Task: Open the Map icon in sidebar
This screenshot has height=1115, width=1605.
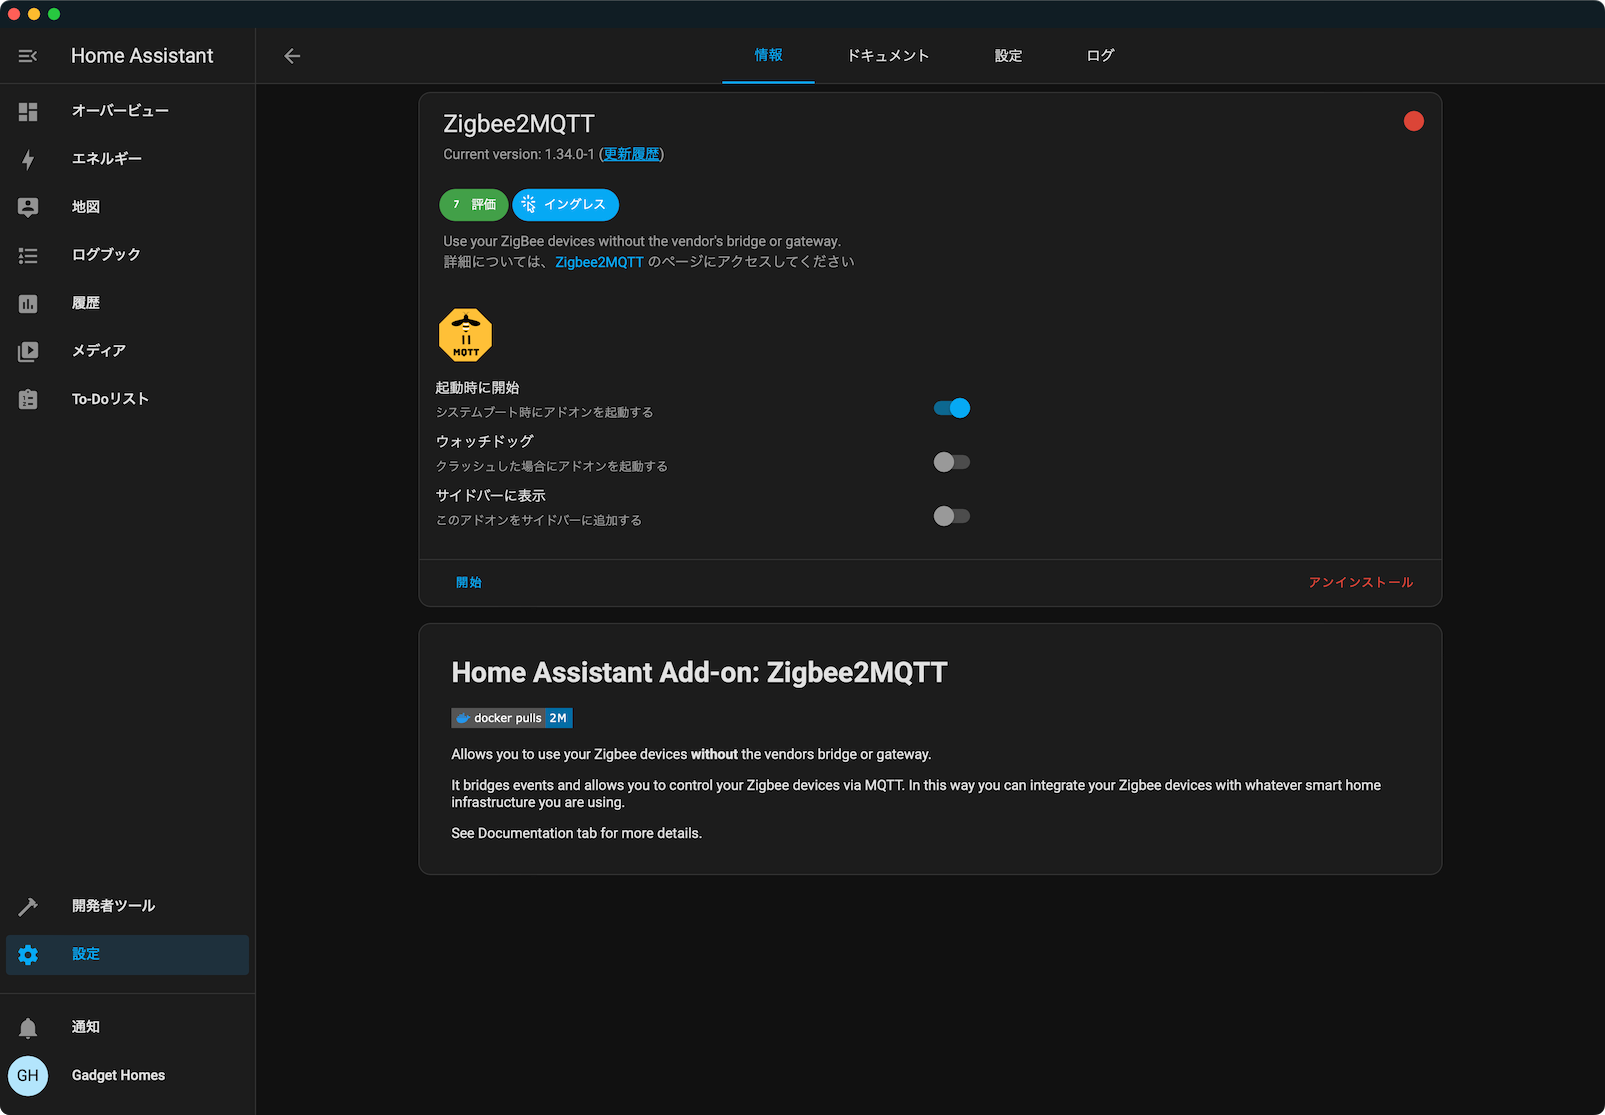Action: 28,207
